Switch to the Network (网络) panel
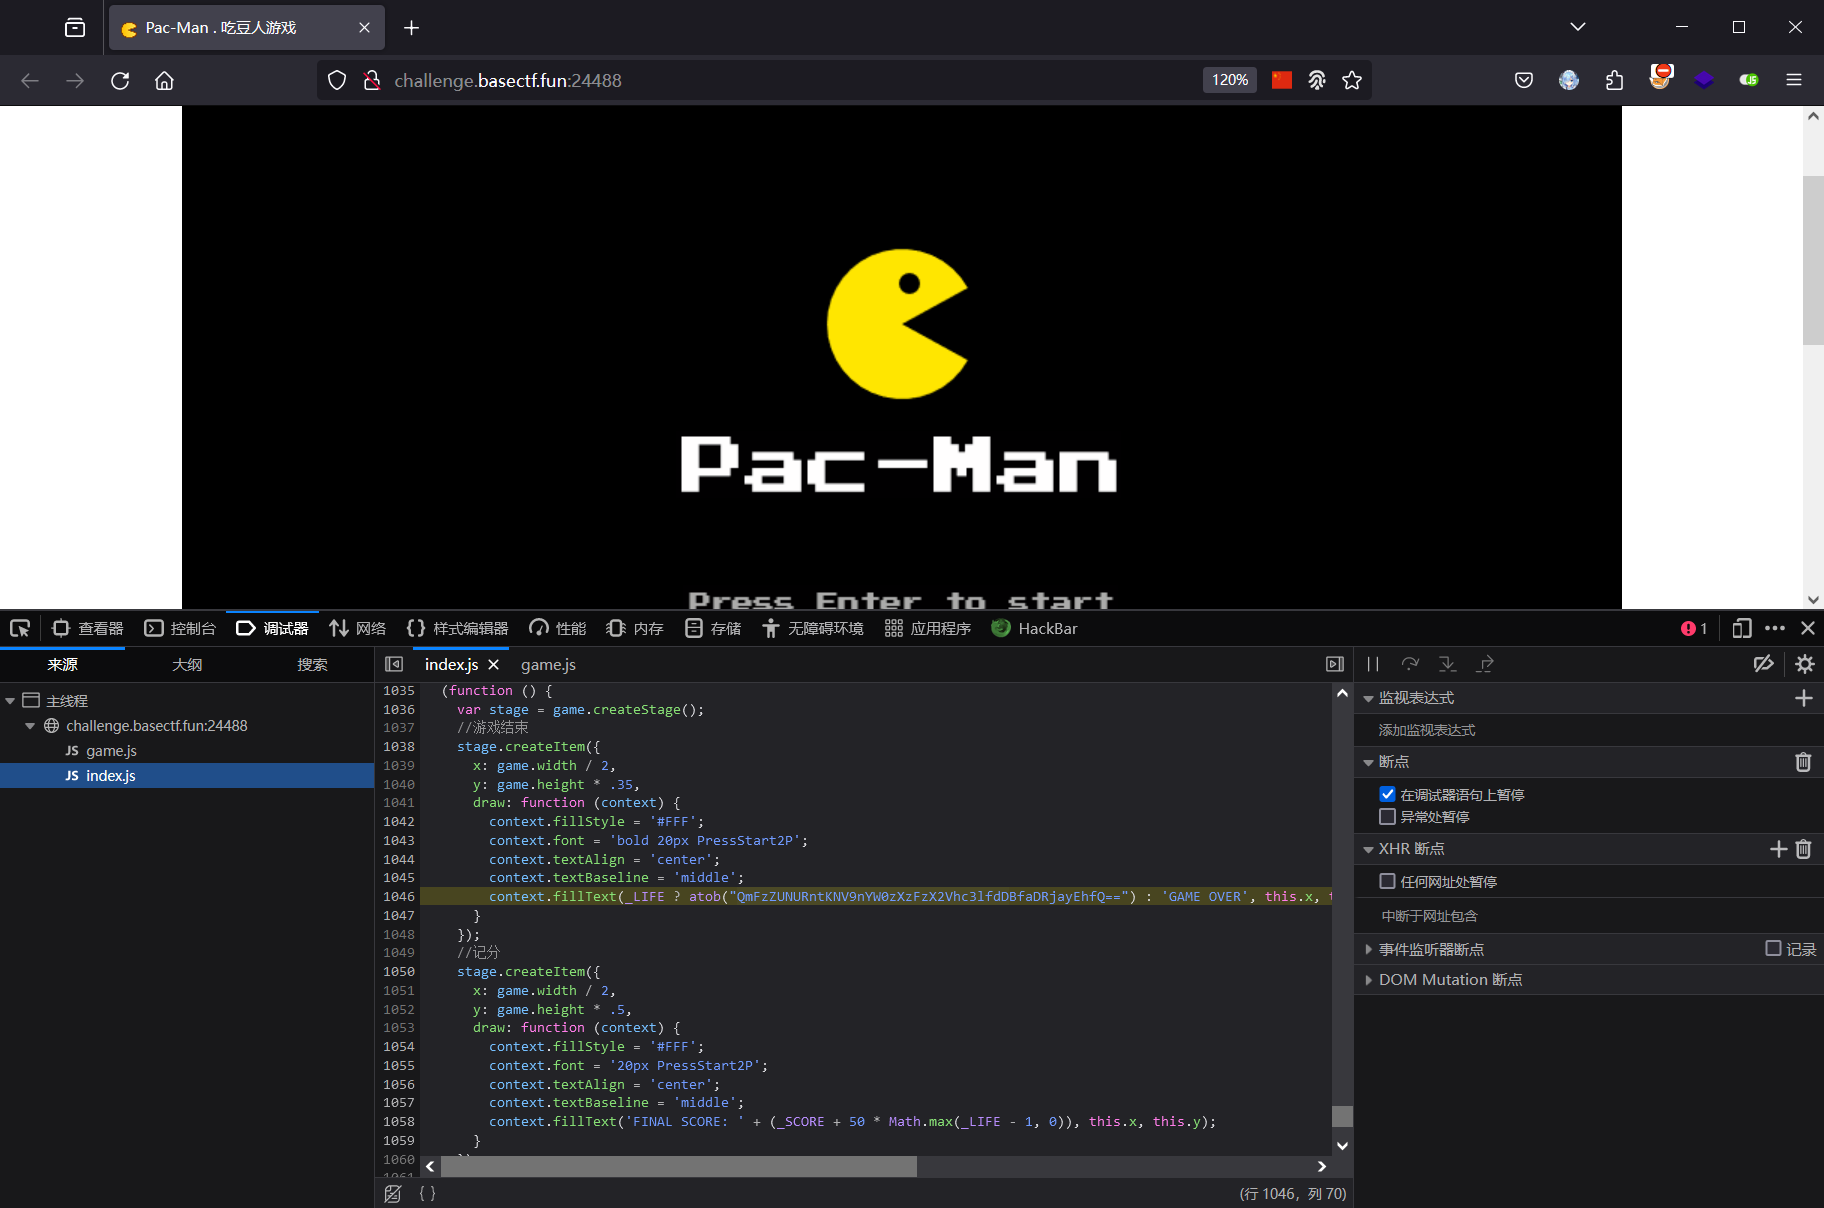Screen dimensions: 1824x1208 [x=357, y=628]
